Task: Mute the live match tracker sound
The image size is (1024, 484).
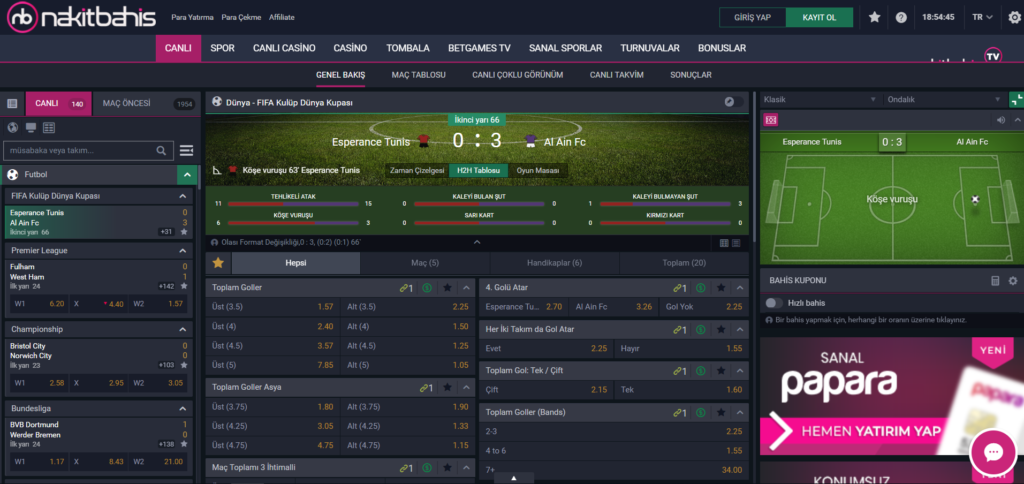Action: pos(999,120)
